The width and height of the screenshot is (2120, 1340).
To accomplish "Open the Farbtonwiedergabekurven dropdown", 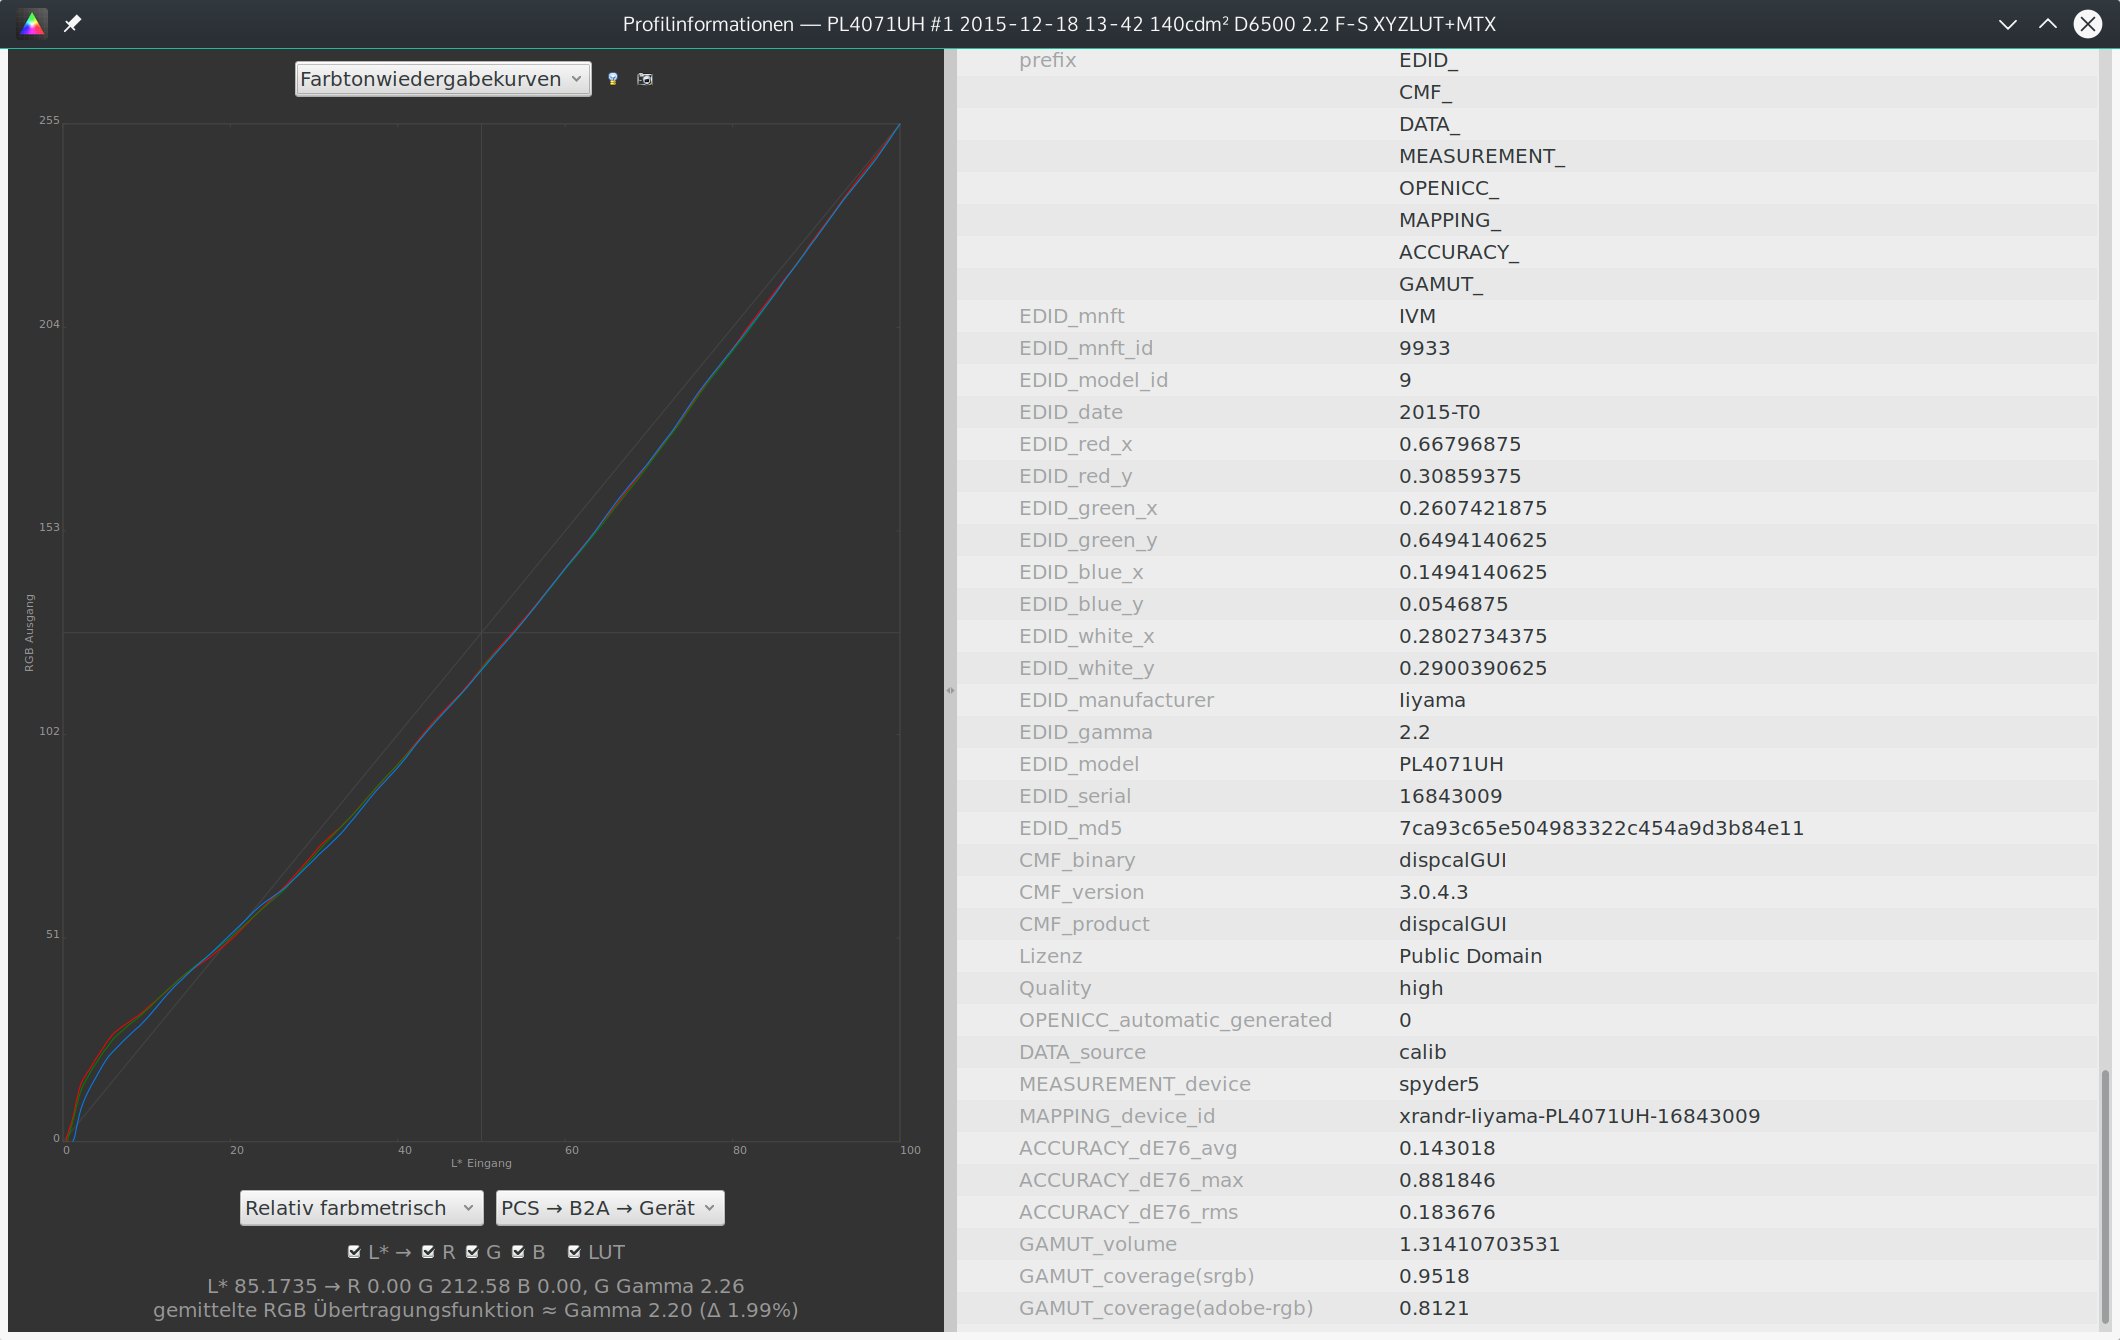I will 442,79.
